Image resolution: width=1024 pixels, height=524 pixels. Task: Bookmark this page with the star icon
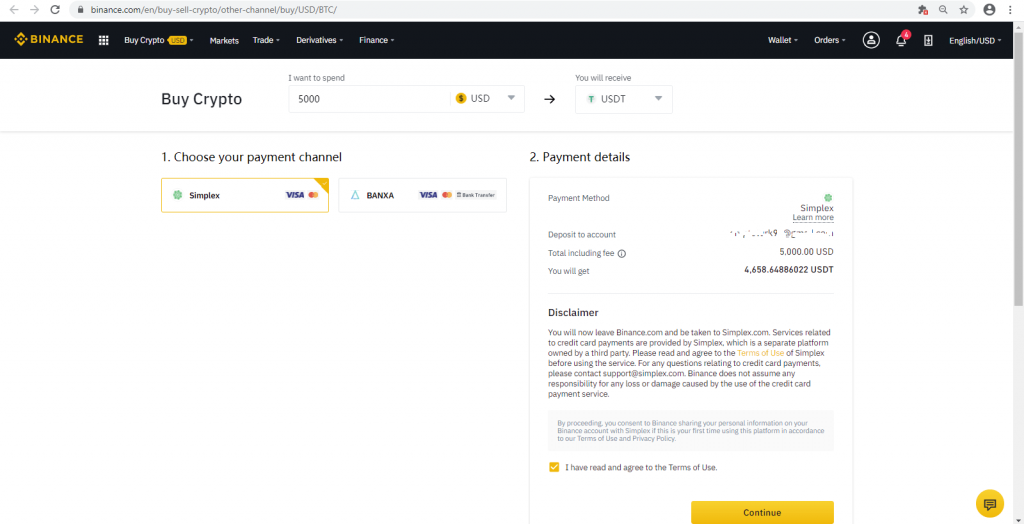tap(963, 10)
